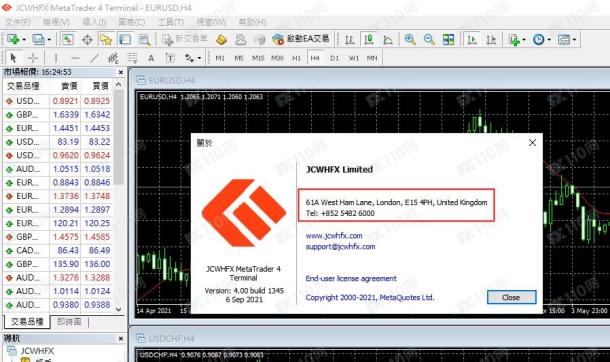Click the support@jcwhfx.com email link
This screenshot has width=610, height=362.
pyautogui.click(x=340, y=247)
